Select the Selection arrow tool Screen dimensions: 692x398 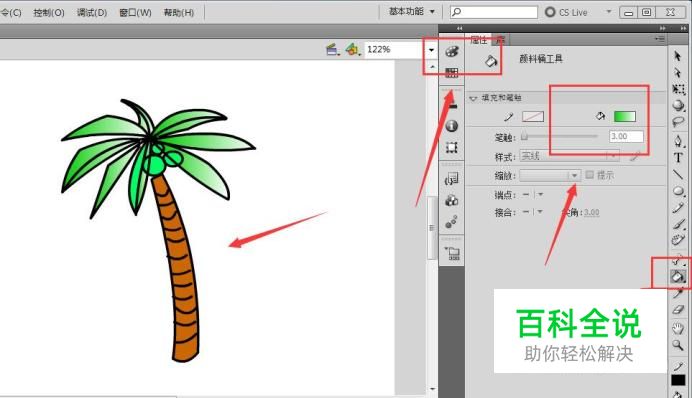tap(678, 56)
